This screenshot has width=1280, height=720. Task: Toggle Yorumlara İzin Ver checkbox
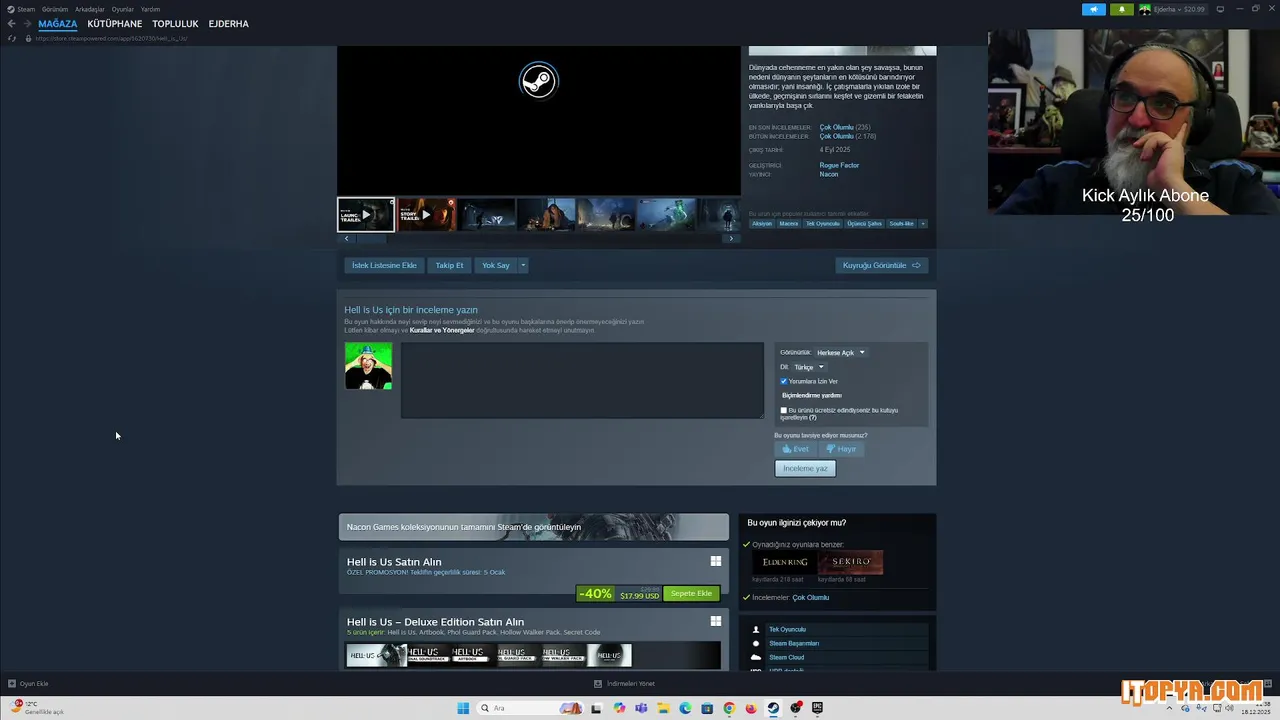tap(783, 381)
